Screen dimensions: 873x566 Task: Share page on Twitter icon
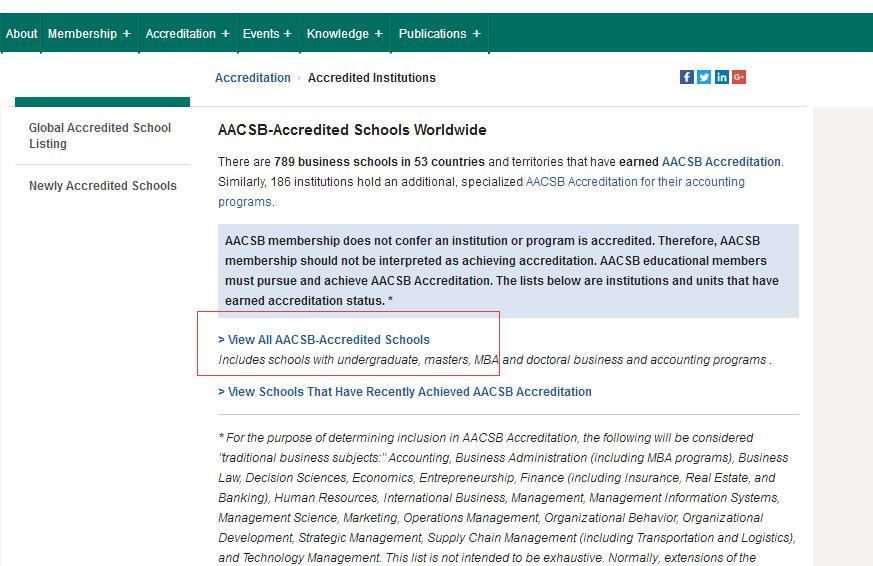coord(704,77)
